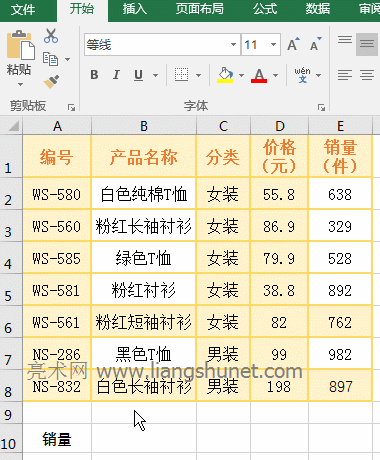Select price cell 38.8
Image resolution: width=380 pixels, height=460 pixels.
tap(279, 290)
